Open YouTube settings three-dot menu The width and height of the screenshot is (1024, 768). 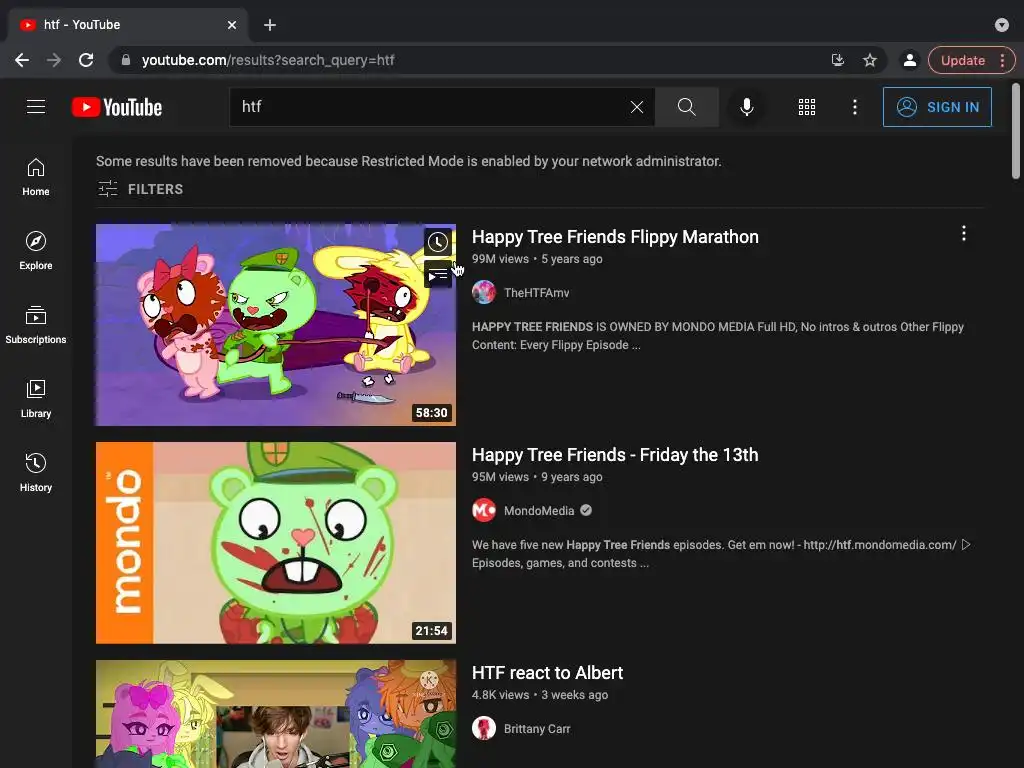point(854,107)
